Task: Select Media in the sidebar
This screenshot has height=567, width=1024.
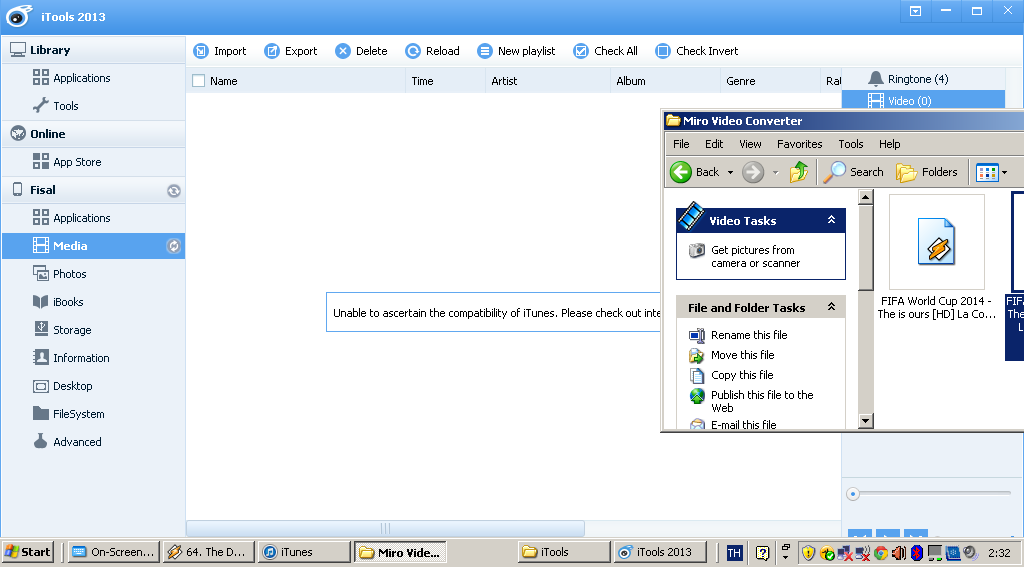Action: coord(93,246)
